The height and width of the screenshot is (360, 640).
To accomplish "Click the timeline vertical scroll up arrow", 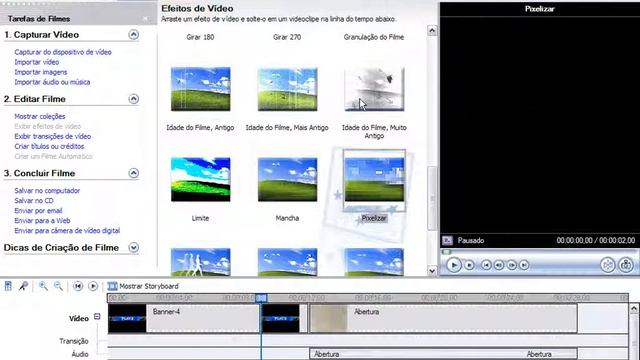I will coord(634,309).
